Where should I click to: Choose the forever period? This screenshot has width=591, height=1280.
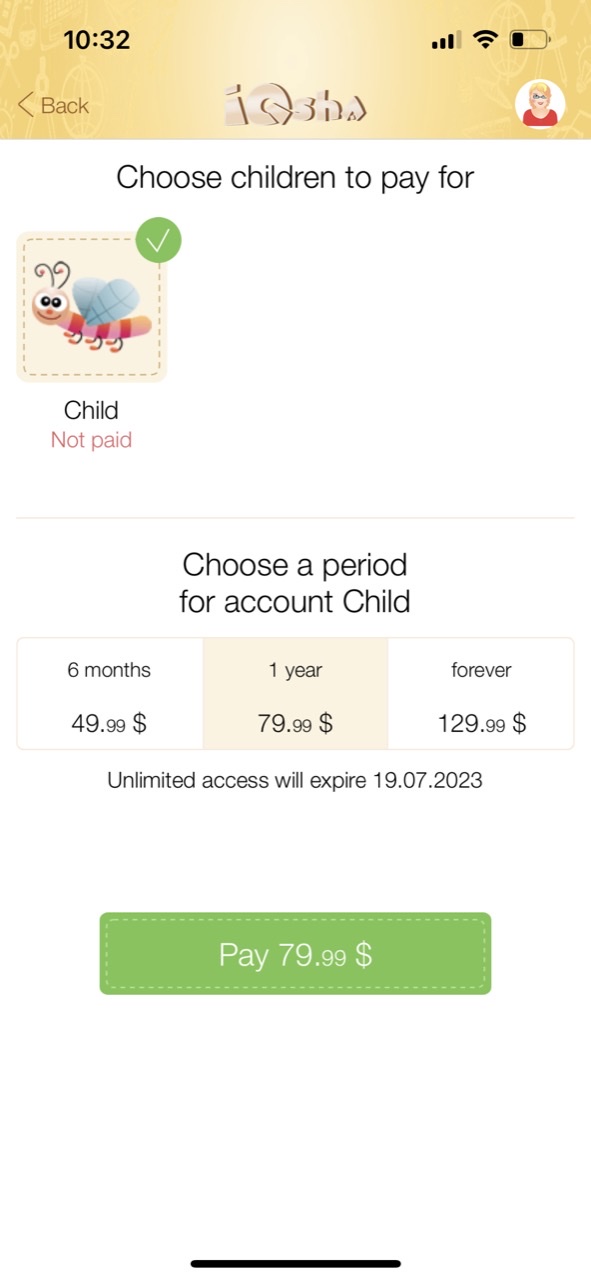481,694
